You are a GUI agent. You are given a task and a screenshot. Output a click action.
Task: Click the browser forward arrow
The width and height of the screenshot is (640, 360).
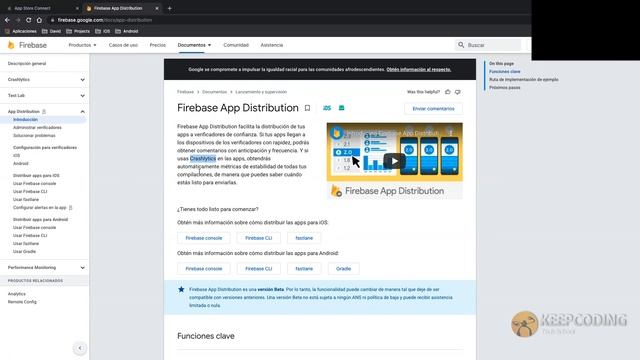pyautogui.click(x=18, y=20)
